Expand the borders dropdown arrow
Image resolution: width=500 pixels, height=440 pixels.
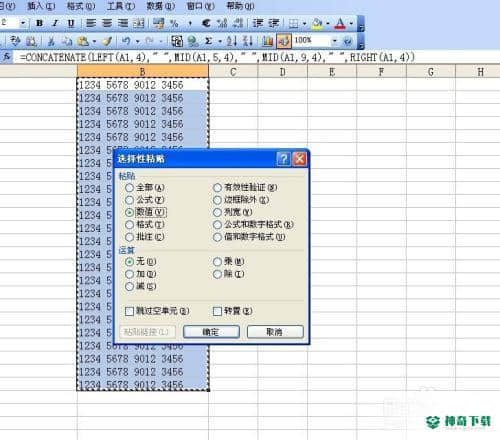304,23
